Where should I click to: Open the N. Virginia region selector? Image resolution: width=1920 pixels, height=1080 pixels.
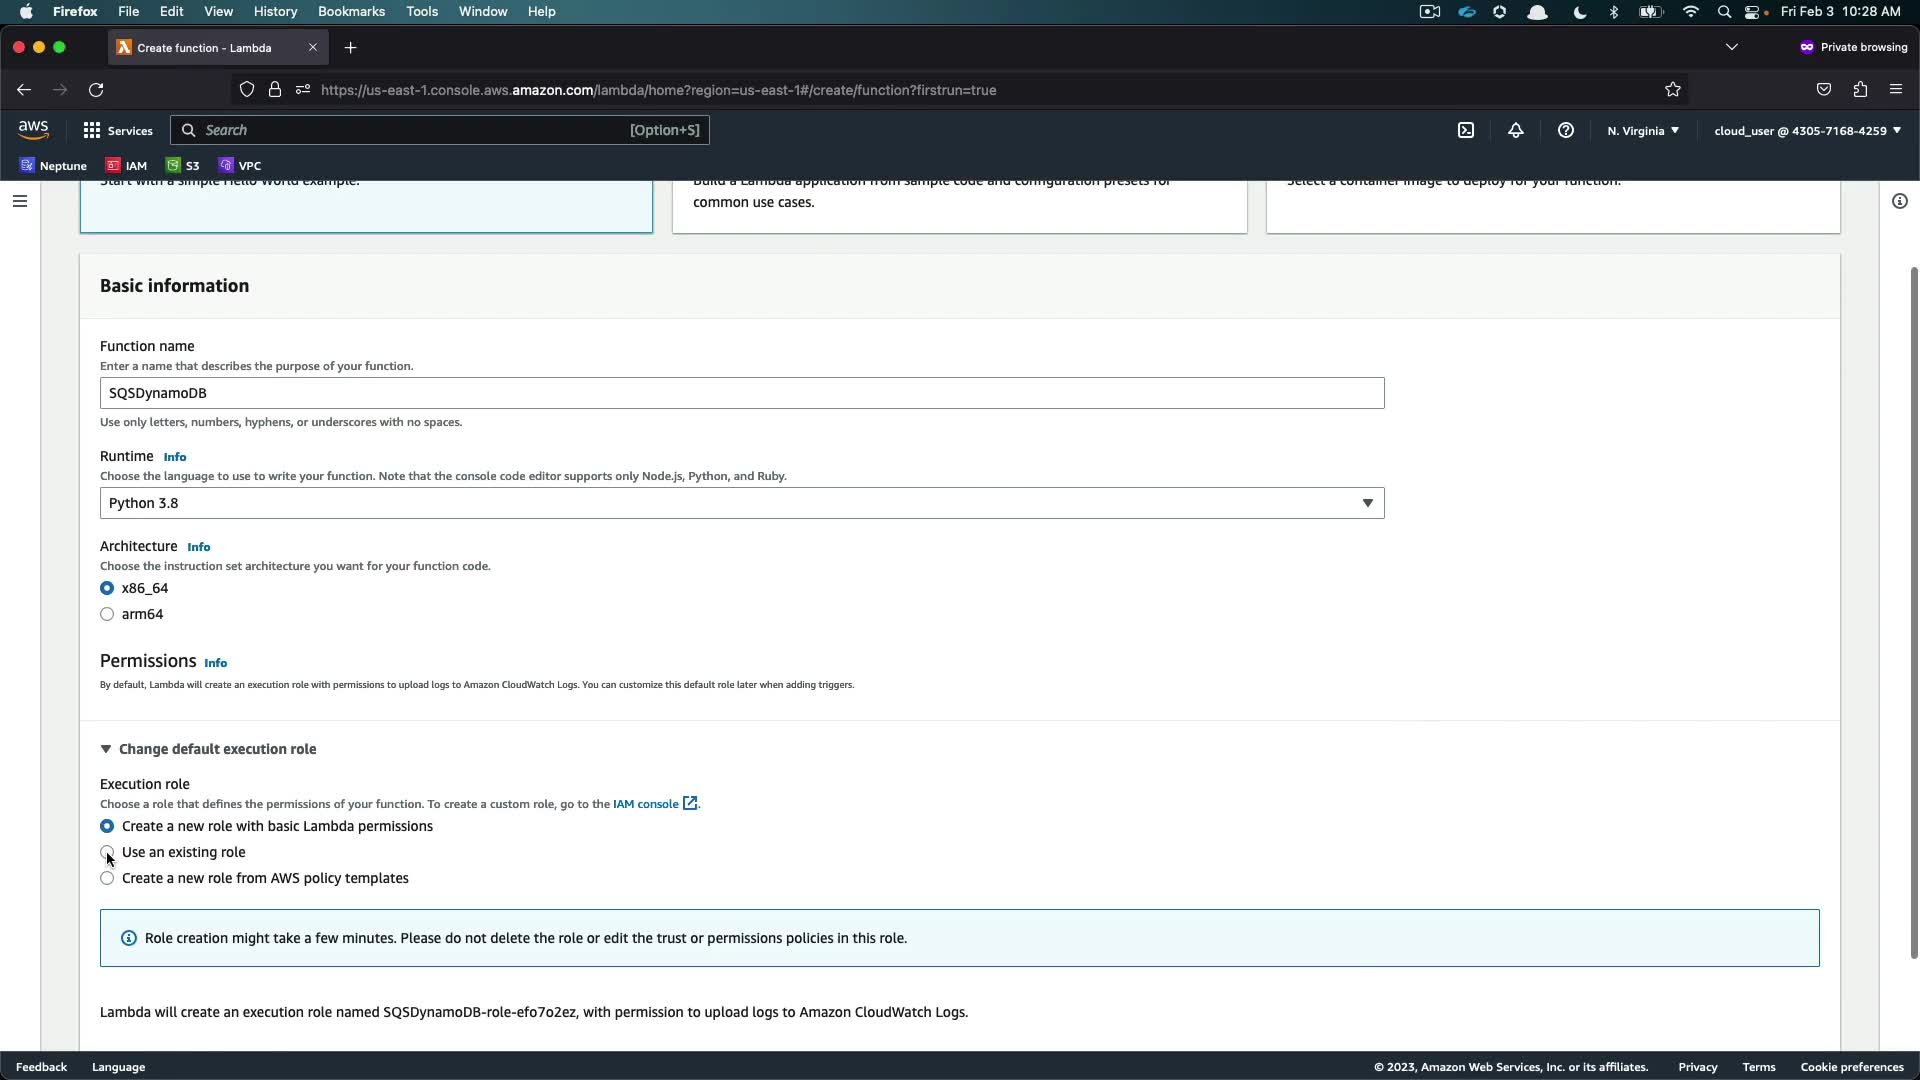1643,131
